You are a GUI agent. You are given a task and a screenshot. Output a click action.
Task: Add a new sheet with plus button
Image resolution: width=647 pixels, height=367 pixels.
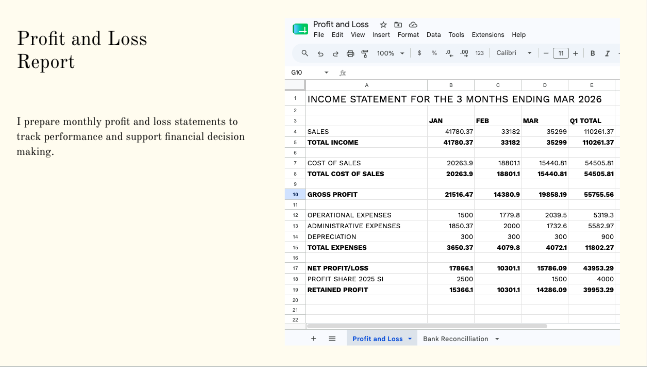pos(314,339)
